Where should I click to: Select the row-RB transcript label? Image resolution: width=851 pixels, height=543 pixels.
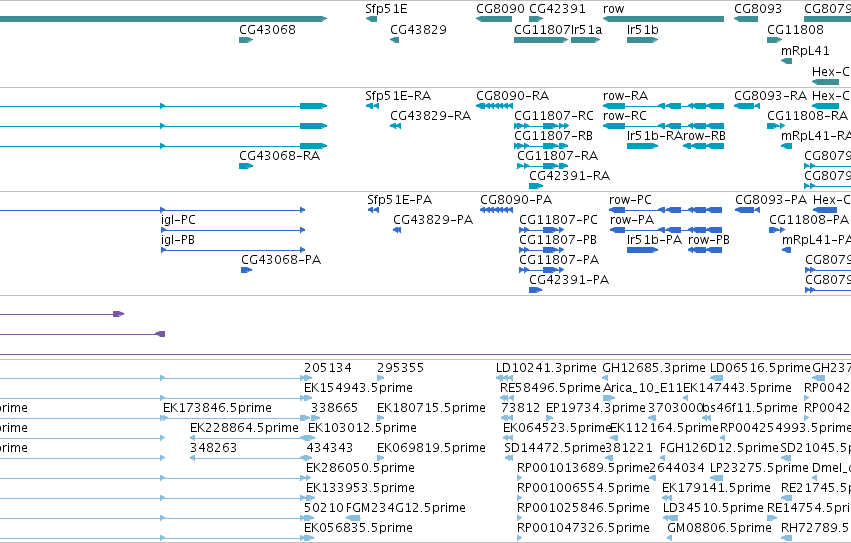(x=704, y=136)
